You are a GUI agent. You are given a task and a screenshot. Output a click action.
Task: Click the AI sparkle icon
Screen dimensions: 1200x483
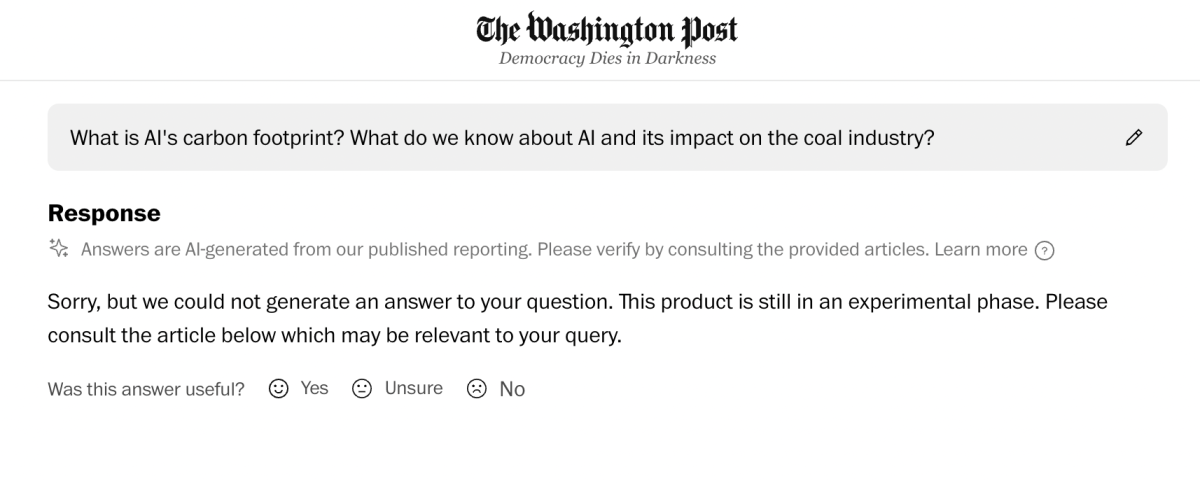point(59,249)
